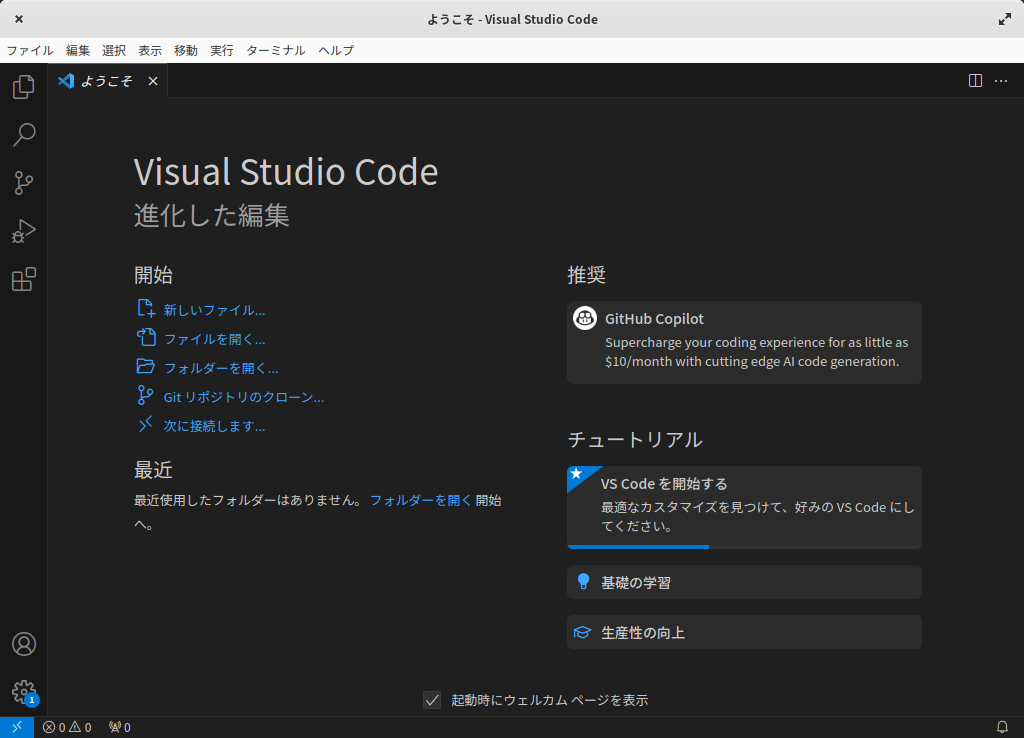This screenshot has width=1024, height=738.
Task: Open the Extensions view icon
Action: [x=24, y=280]
